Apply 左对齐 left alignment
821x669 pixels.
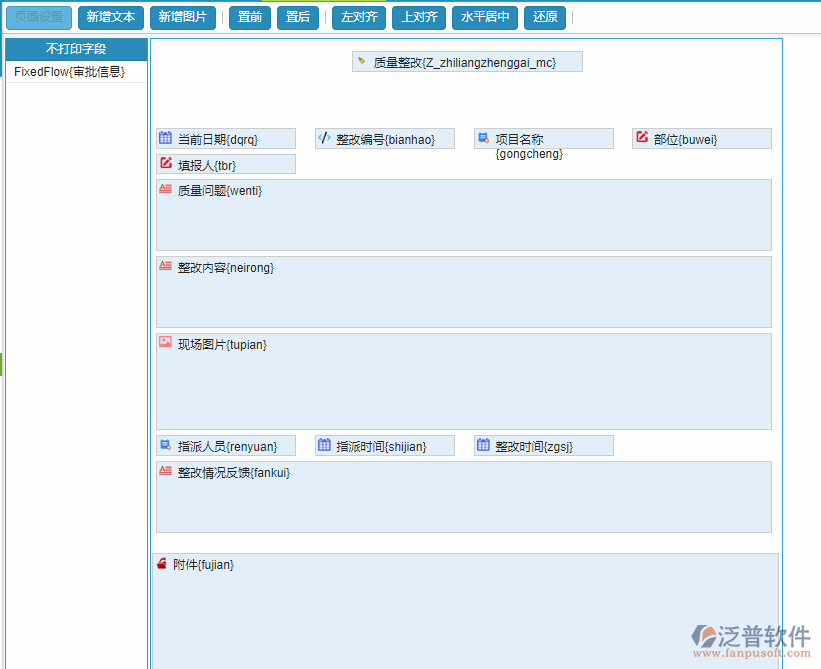pyautogui.click(x=359, y=17)
